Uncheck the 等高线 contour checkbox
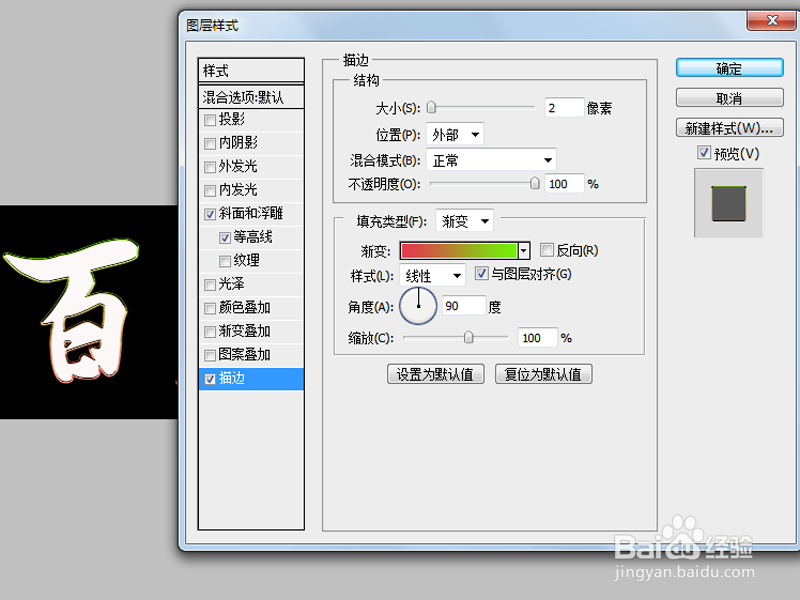Viewport: 800px width, 600px height. 224,238
